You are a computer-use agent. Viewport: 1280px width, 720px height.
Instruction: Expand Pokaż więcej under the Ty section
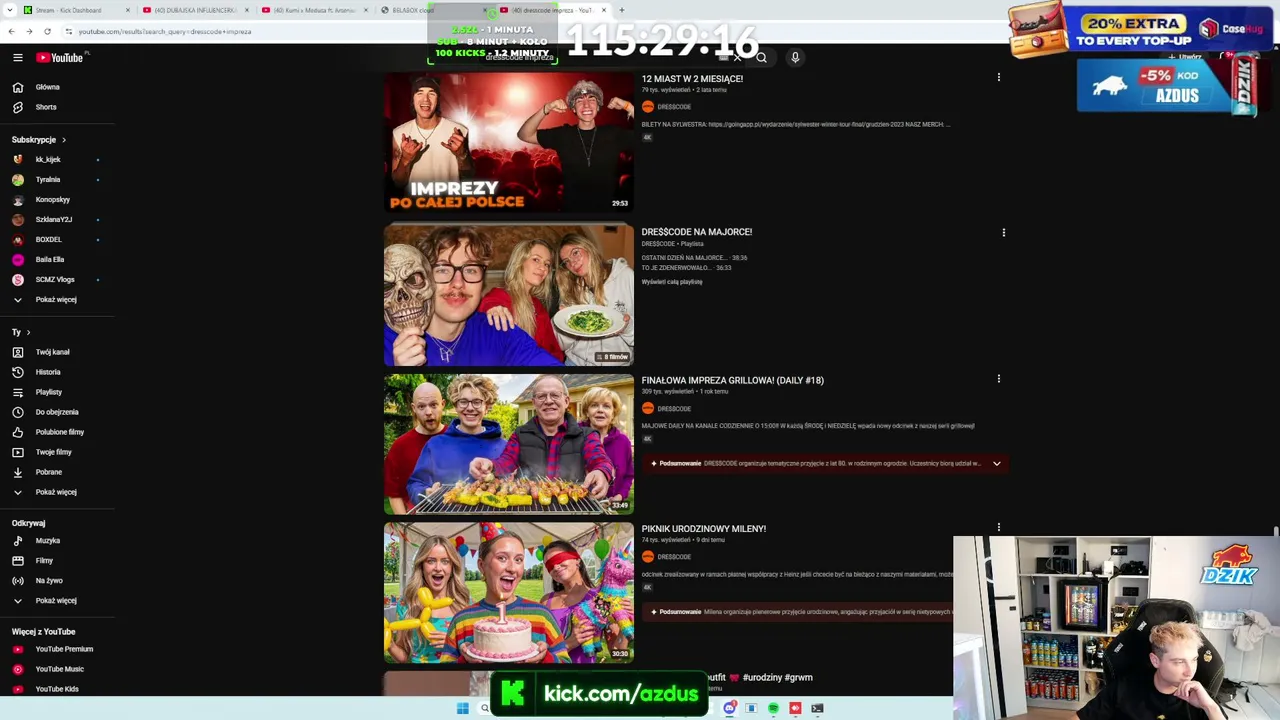(x=56, y=492)
